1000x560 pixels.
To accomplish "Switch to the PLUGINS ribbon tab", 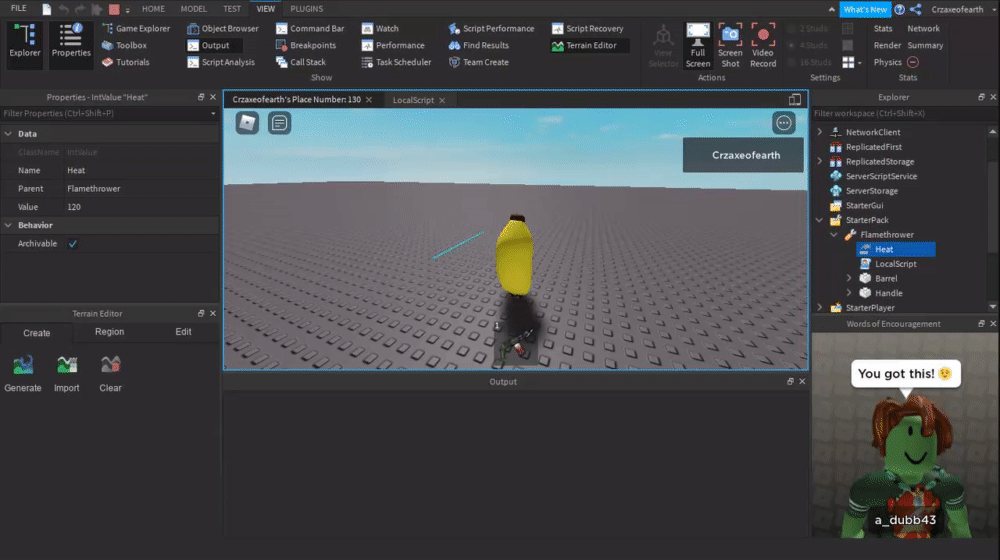I will click(x=307, y=9).
